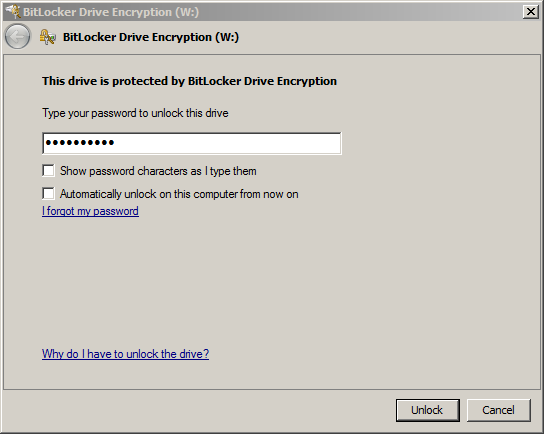
Task: Click the BitLocker key icon in title bar
Action: [13, 11]
